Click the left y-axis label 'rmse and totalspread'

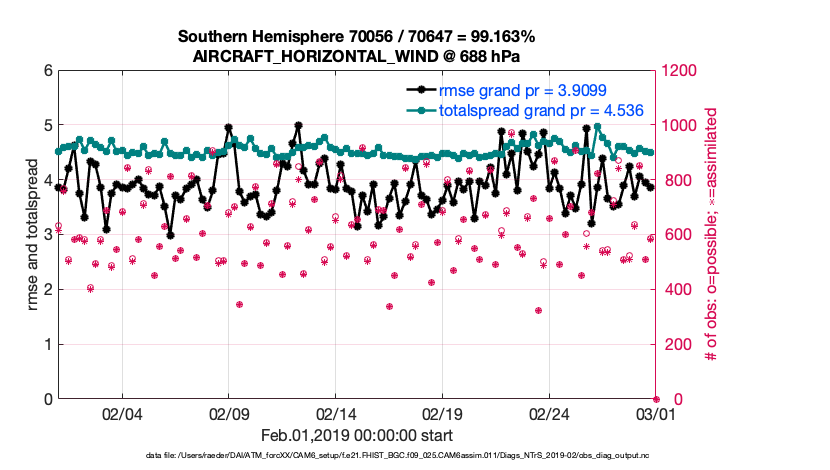click(x=32, y=235)
